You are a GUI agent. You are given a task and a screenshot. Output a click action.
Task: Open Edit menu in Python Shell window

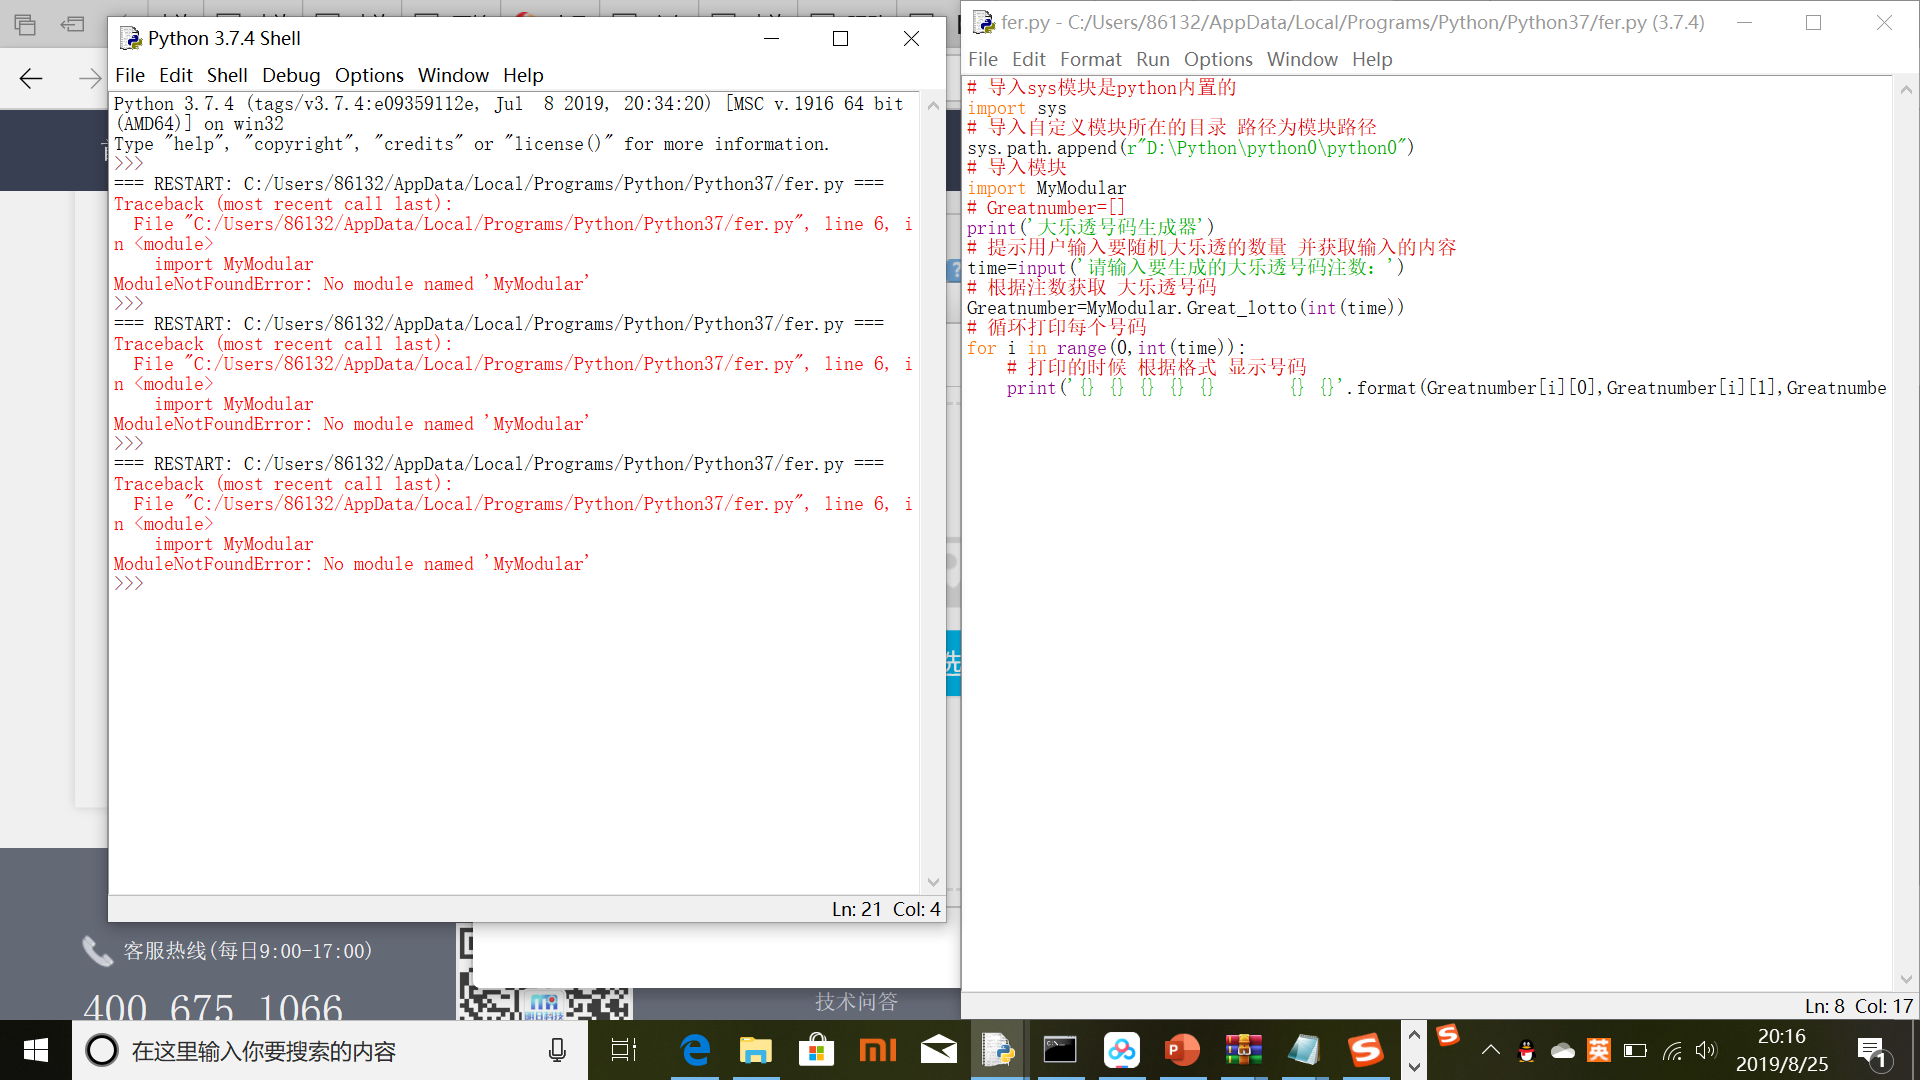(x=175, y=75)
